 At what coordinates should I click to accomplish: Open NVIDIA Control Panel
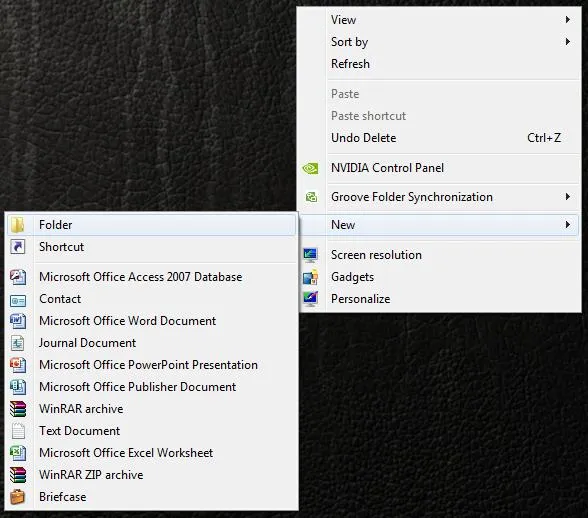coord(439,168)
